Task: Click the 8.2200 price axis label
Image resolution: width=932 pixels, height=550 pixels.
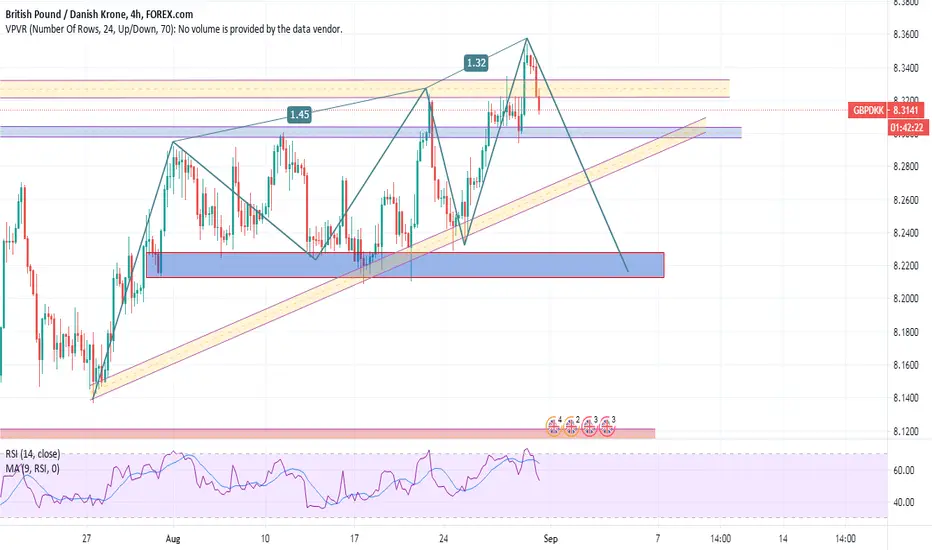Action: 906,266
